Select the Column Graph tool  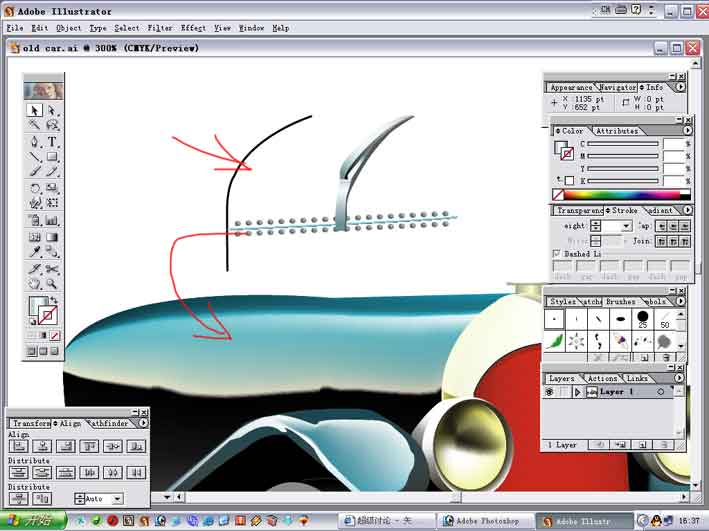pos(52,221)
